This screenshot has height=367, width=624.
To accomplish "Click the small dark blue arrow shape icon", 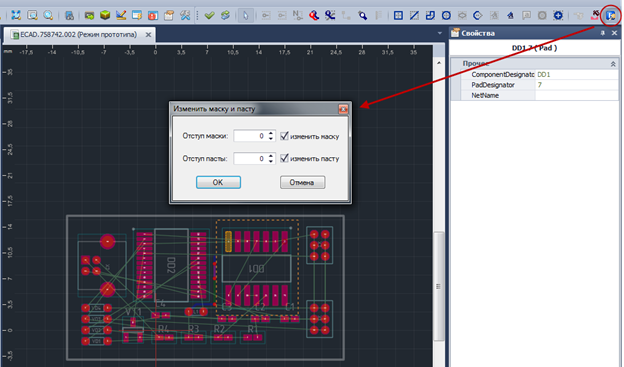I will click(510, 15).
